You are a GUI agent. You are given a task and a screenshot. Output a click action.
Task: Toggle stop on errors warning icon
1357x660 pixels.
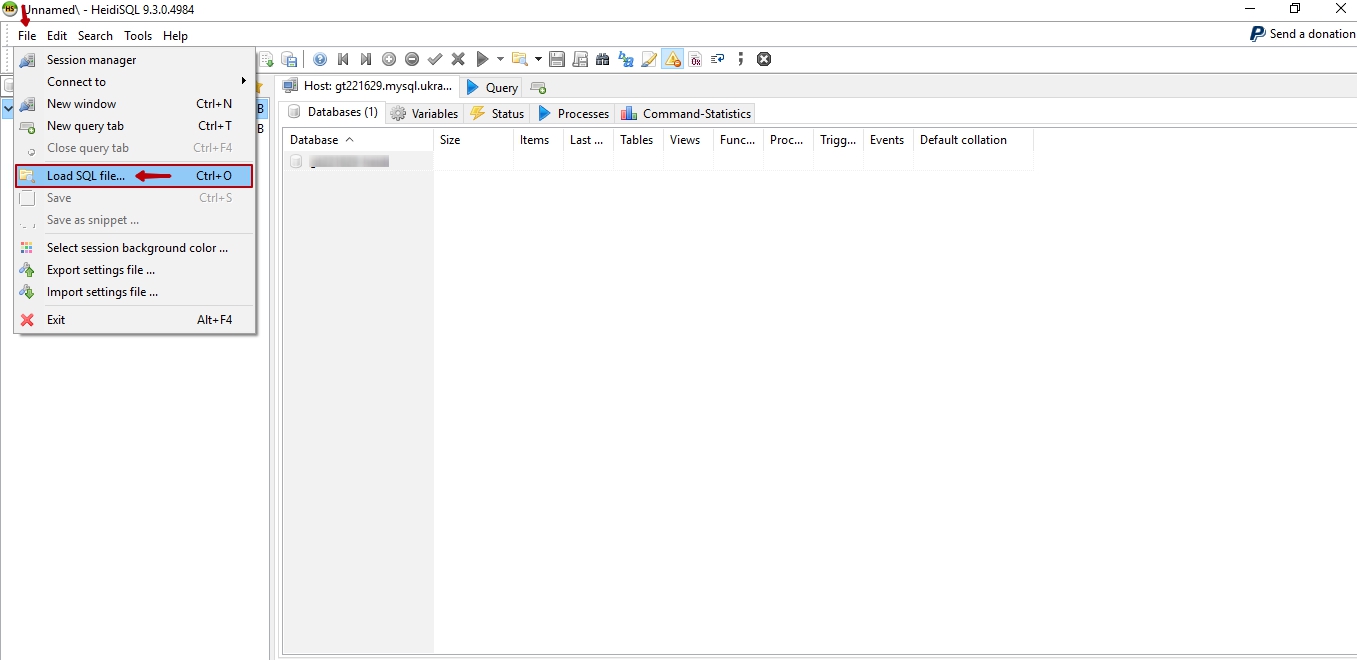click(x=672, y=59)
